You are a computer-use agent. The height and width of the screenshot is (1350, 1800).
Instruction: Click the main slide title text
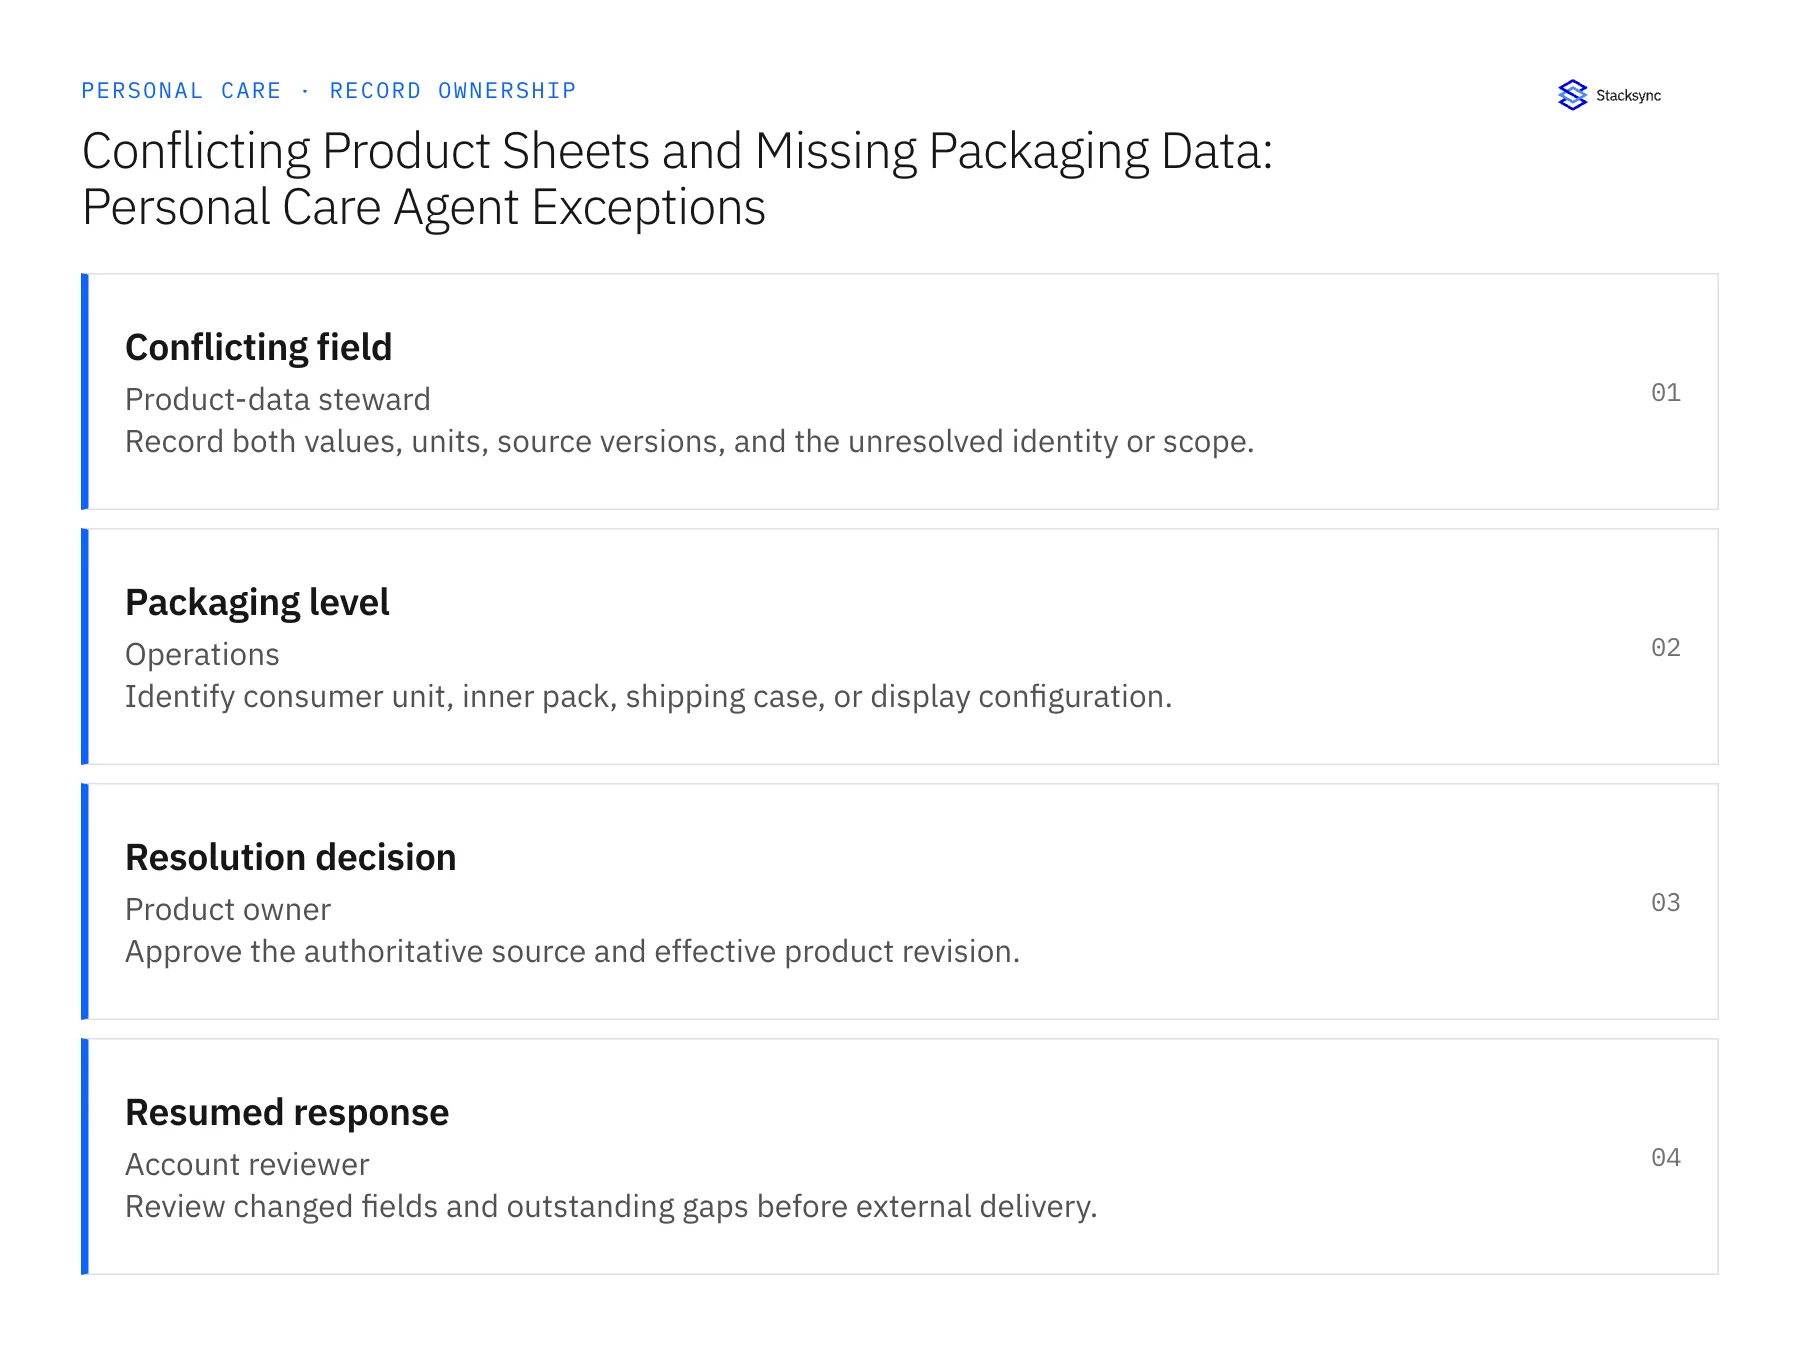(677, 179)
